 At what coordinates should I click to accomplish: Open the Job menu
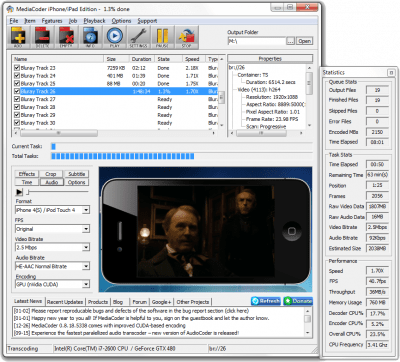(73, 21)
